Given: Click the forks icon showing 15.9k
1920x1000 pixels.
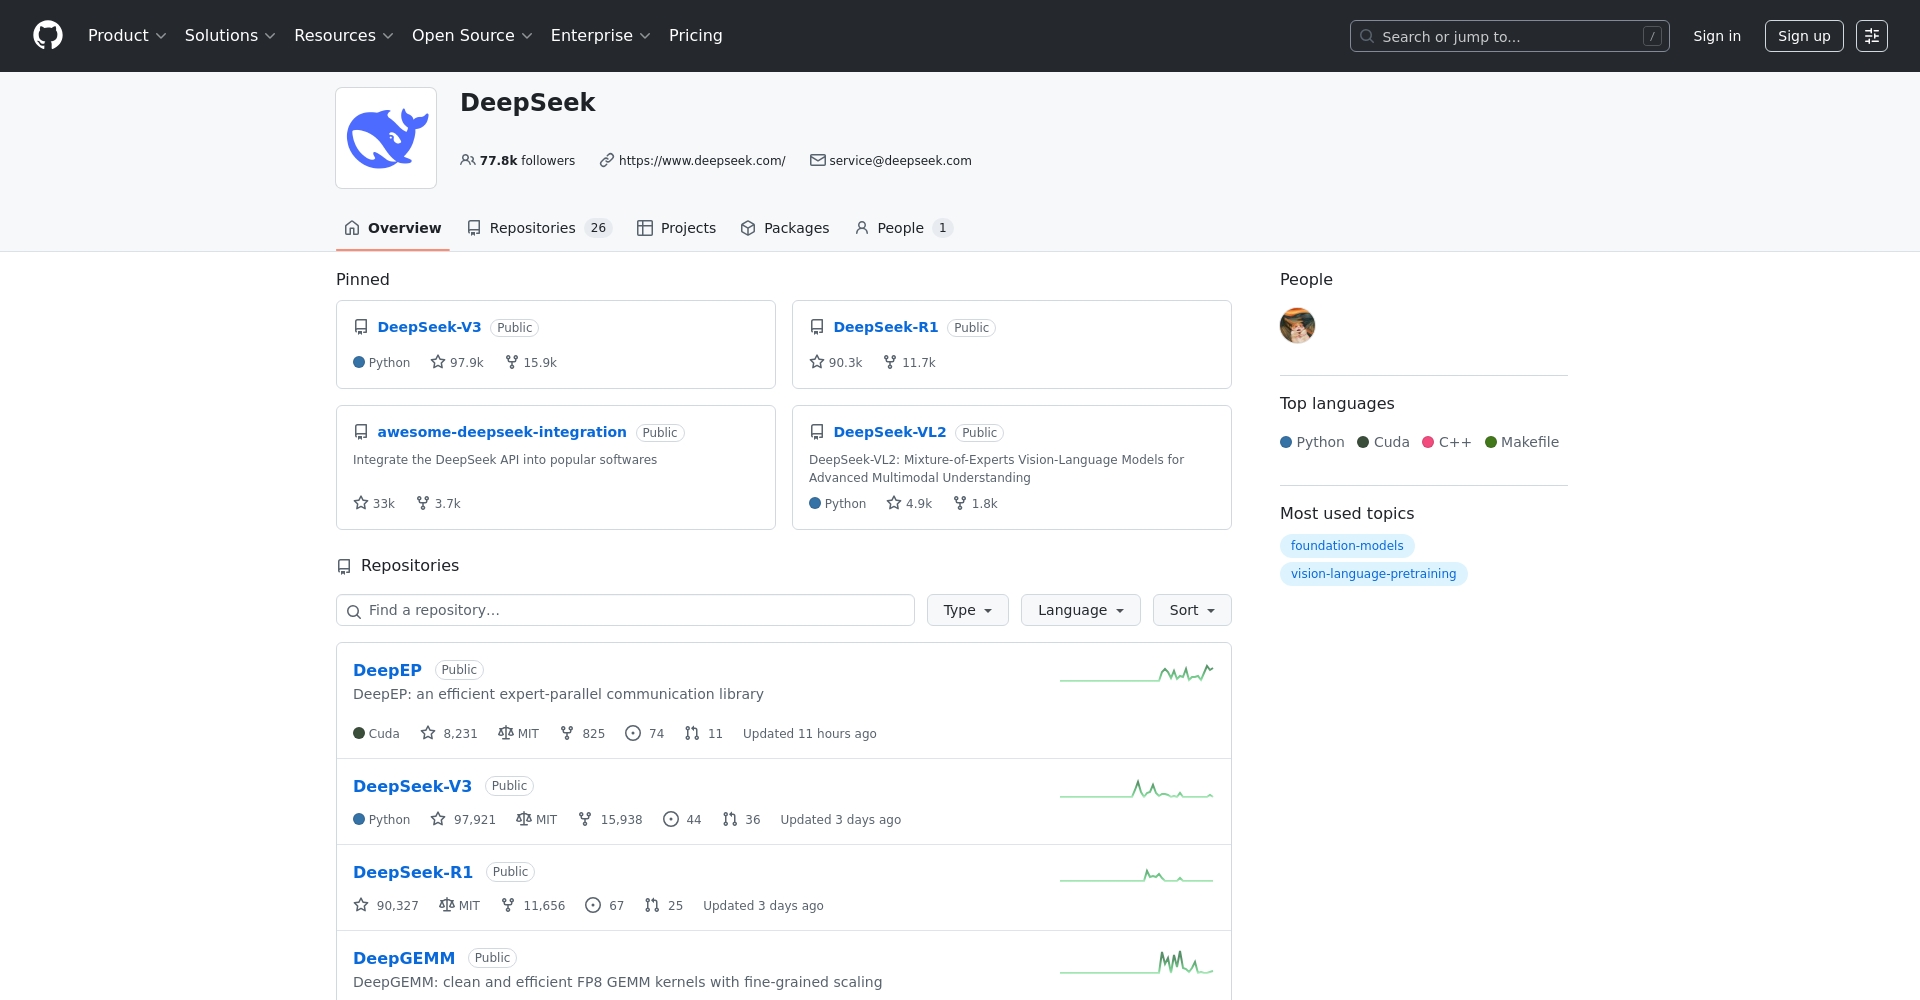Looking at the screenshot, I should pyautogui.click(x=512, y=362).
